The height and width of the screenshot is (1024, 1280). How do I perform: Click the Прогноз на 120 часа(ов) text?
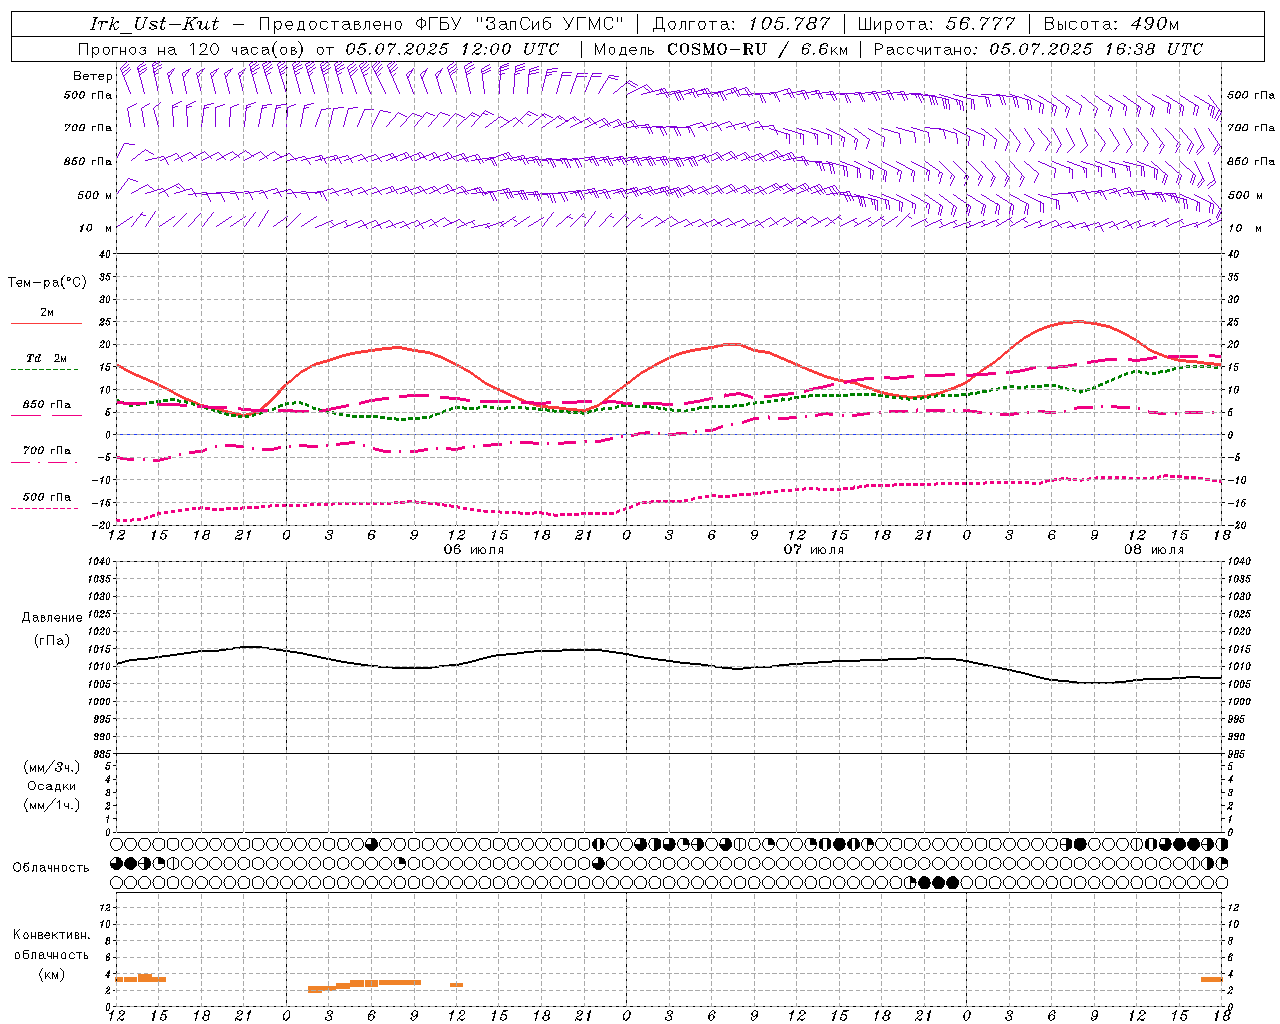pyautogui.click(x=193, y=49)
